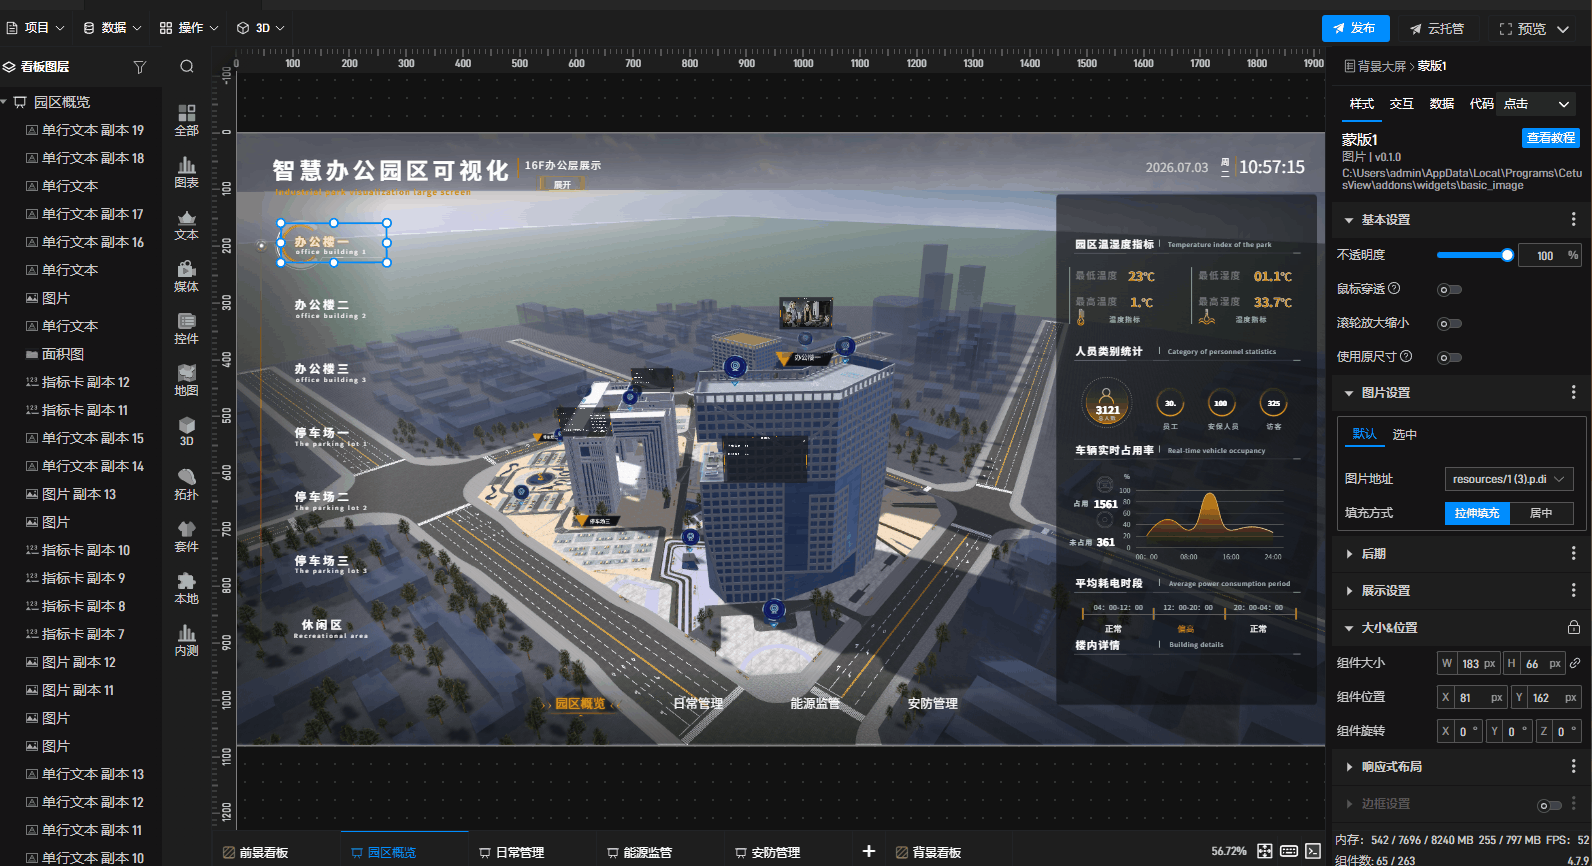Toggle the 滚轮放大缩小 switch

(1449, 324)
